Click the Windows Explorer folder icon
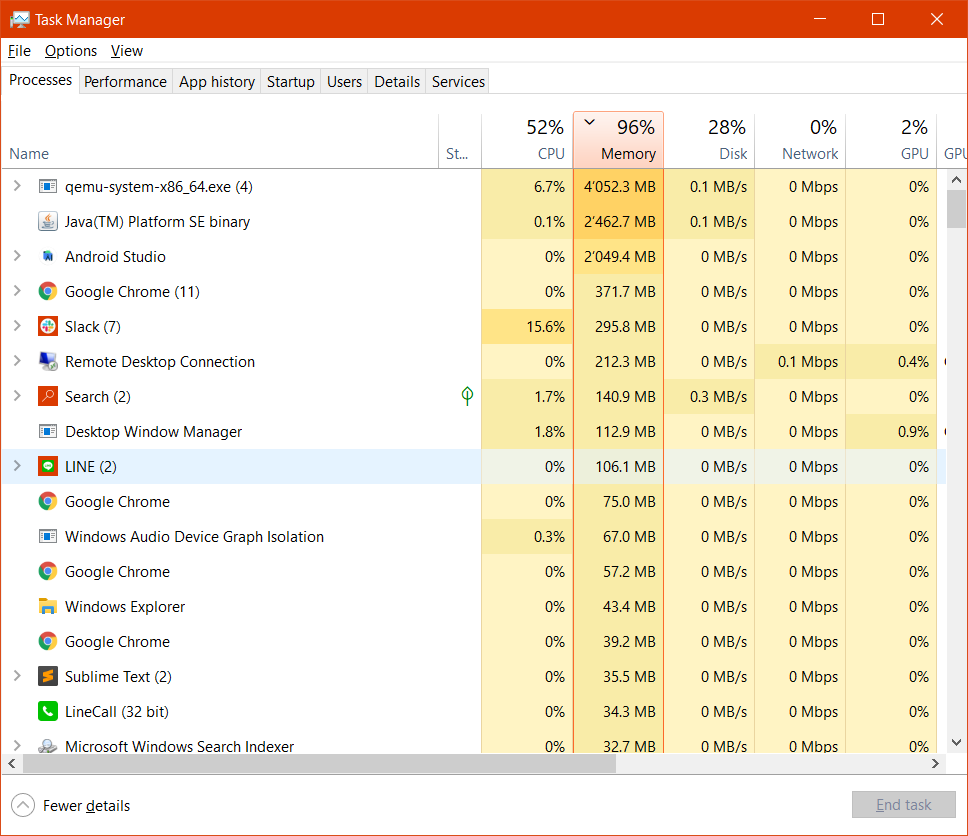 tap(47, 607)
